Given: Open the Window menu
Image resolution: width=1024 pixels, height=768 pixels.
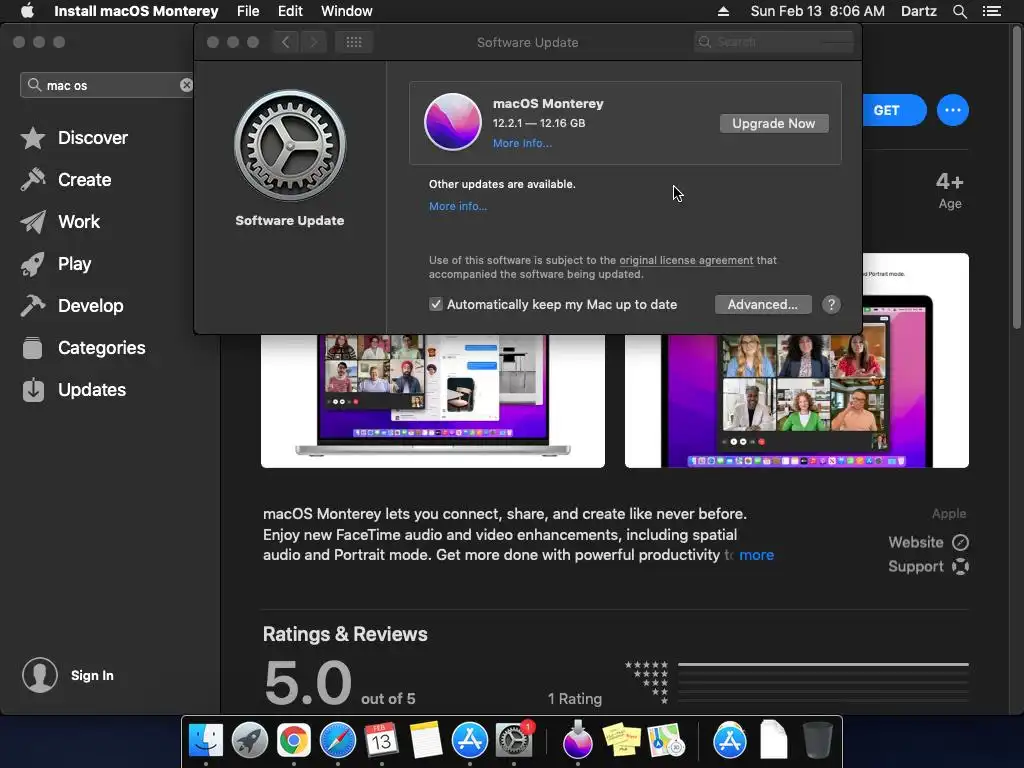Looking at the screenshot, I should [347, 11].
